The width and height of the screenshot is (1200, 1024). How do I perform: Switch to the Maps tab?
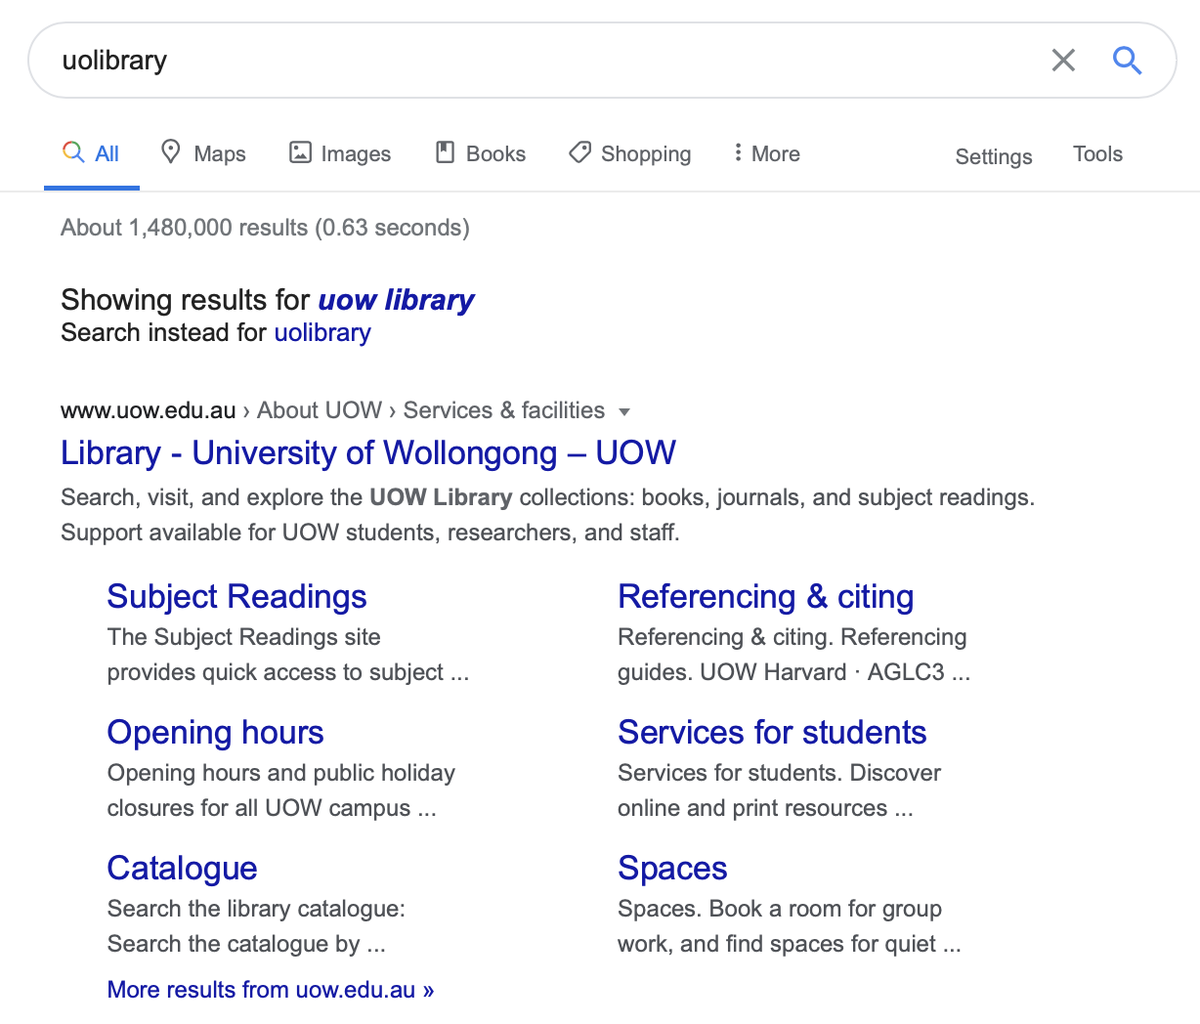click(203, 153)
